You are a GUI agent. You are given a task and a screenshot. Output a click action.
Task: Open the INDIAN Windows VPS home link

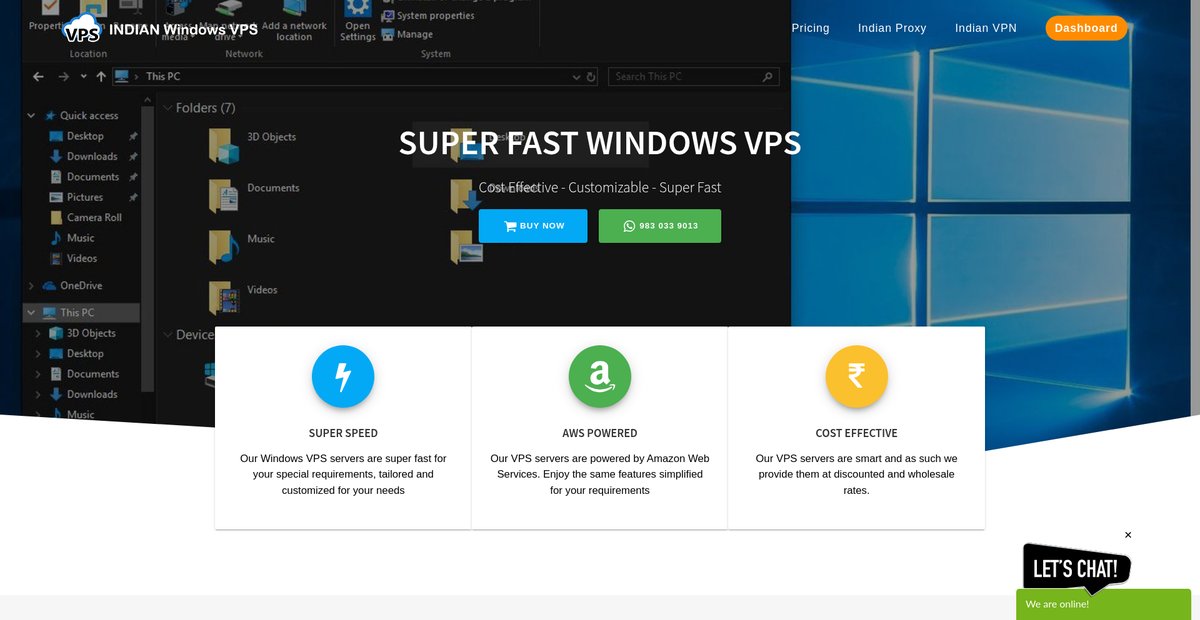coord(183,29)
